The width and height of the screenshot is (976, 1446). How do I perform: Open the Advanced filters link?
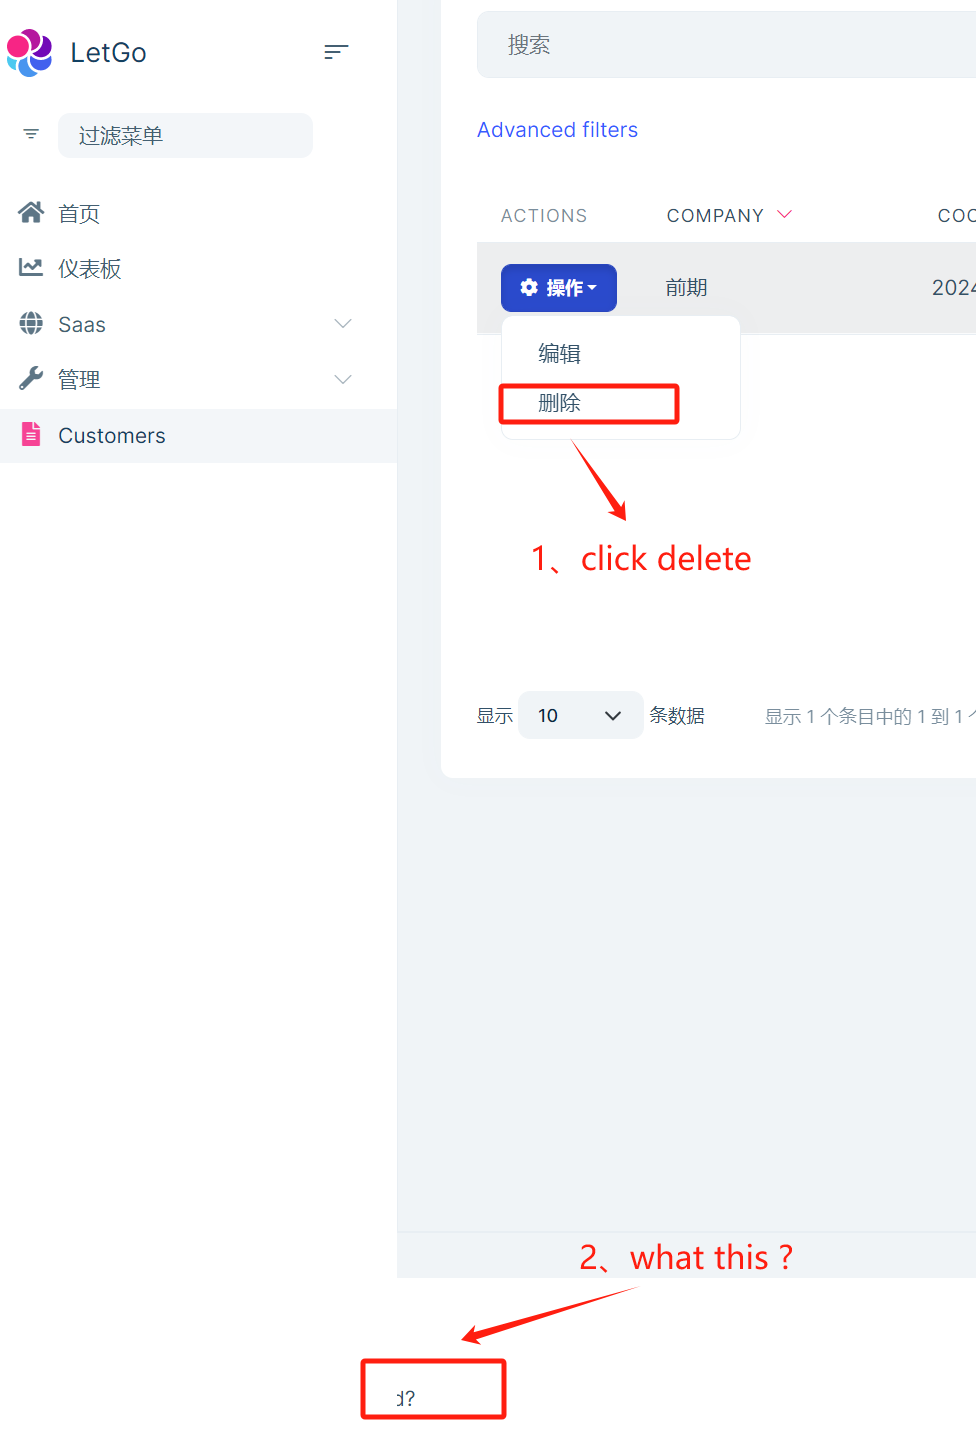pos(557,130)
